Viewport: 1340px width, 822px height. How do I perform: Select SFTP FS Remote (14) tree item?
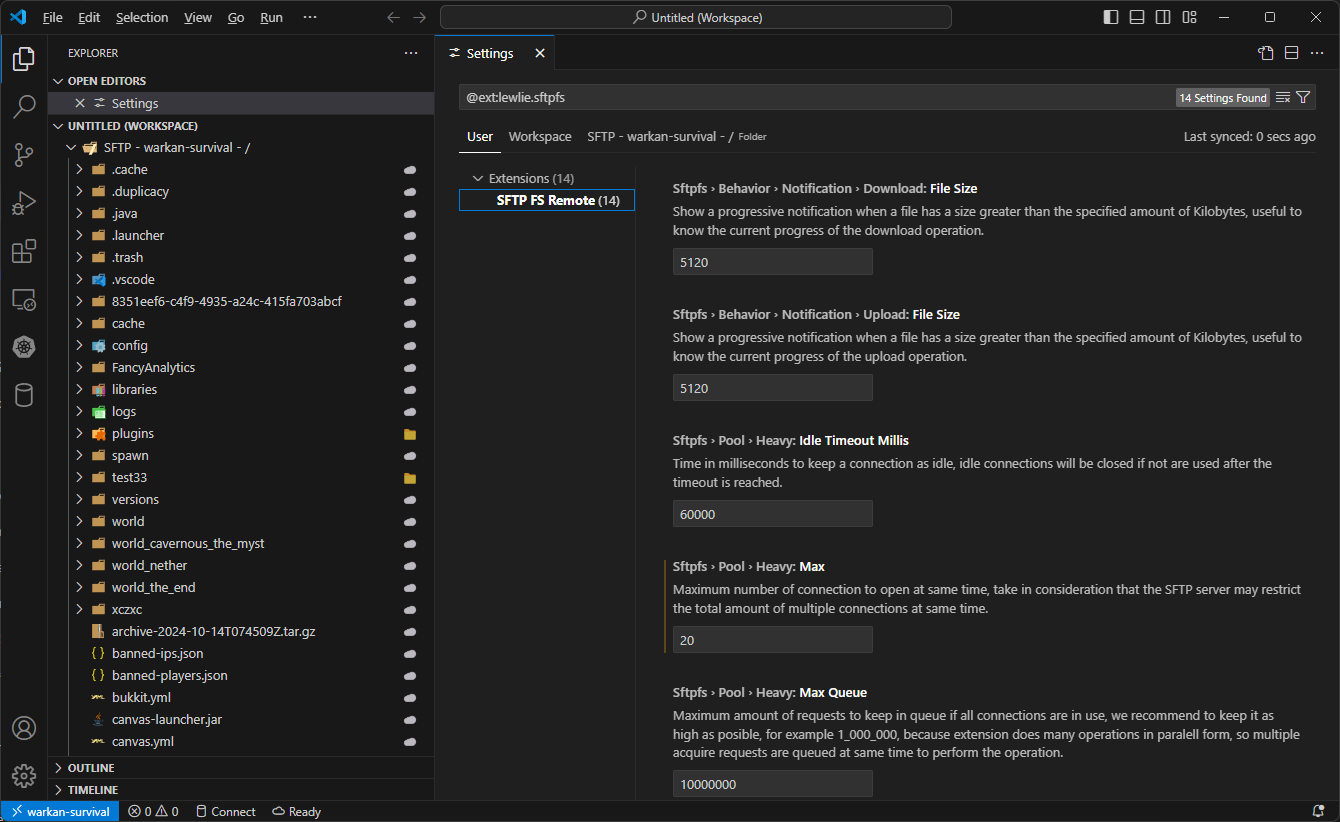[547, 200]
